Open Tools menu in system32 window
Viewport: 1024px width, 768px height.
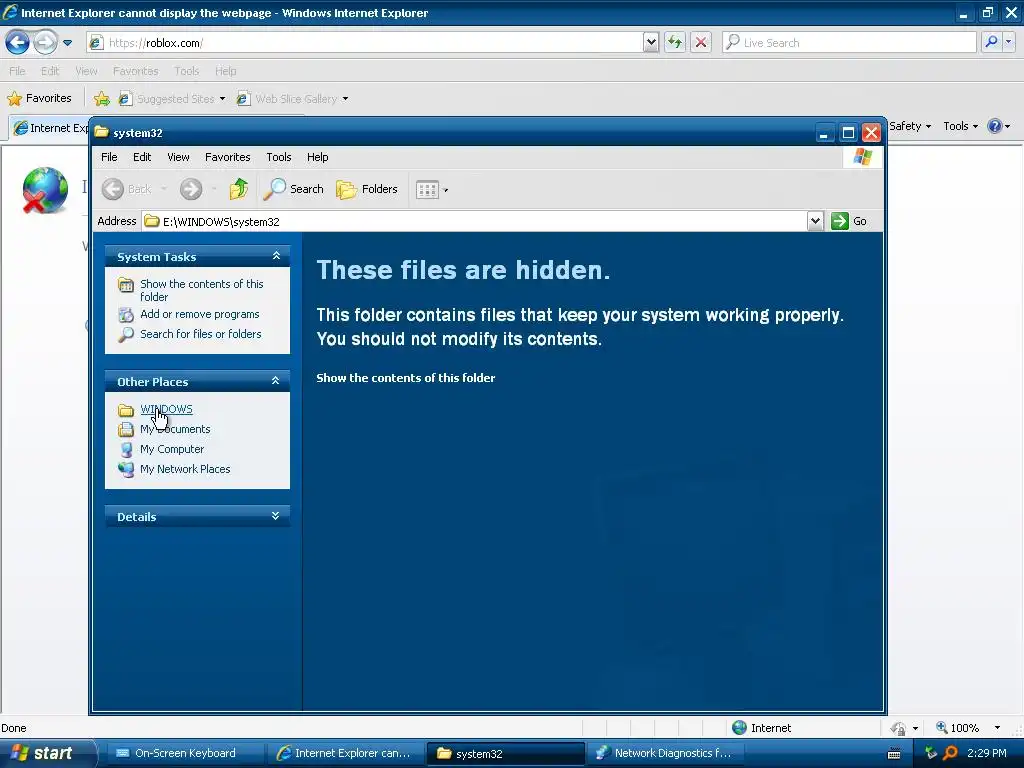point(279,157)
